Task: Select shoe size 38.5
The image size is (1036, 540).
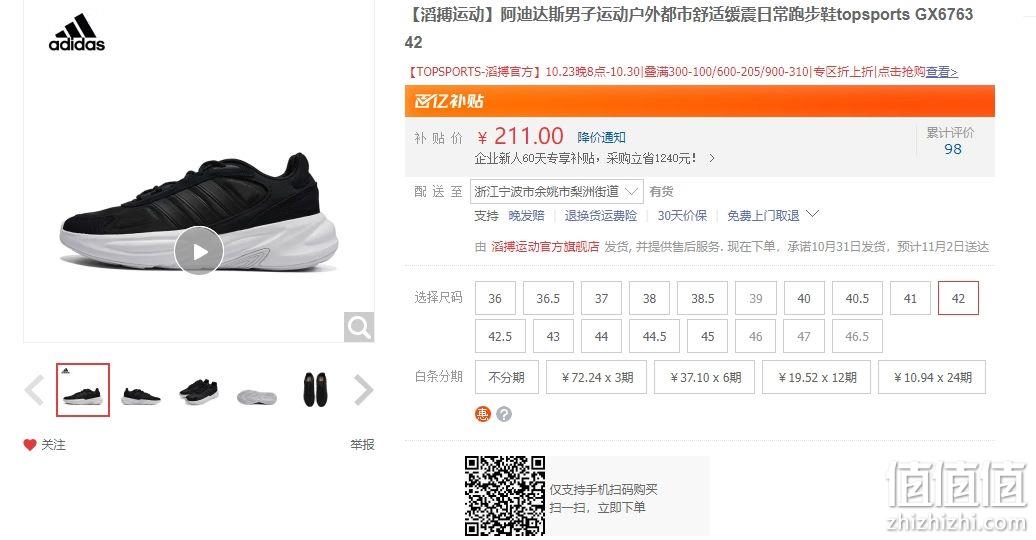Action: (x=702, y=298)
